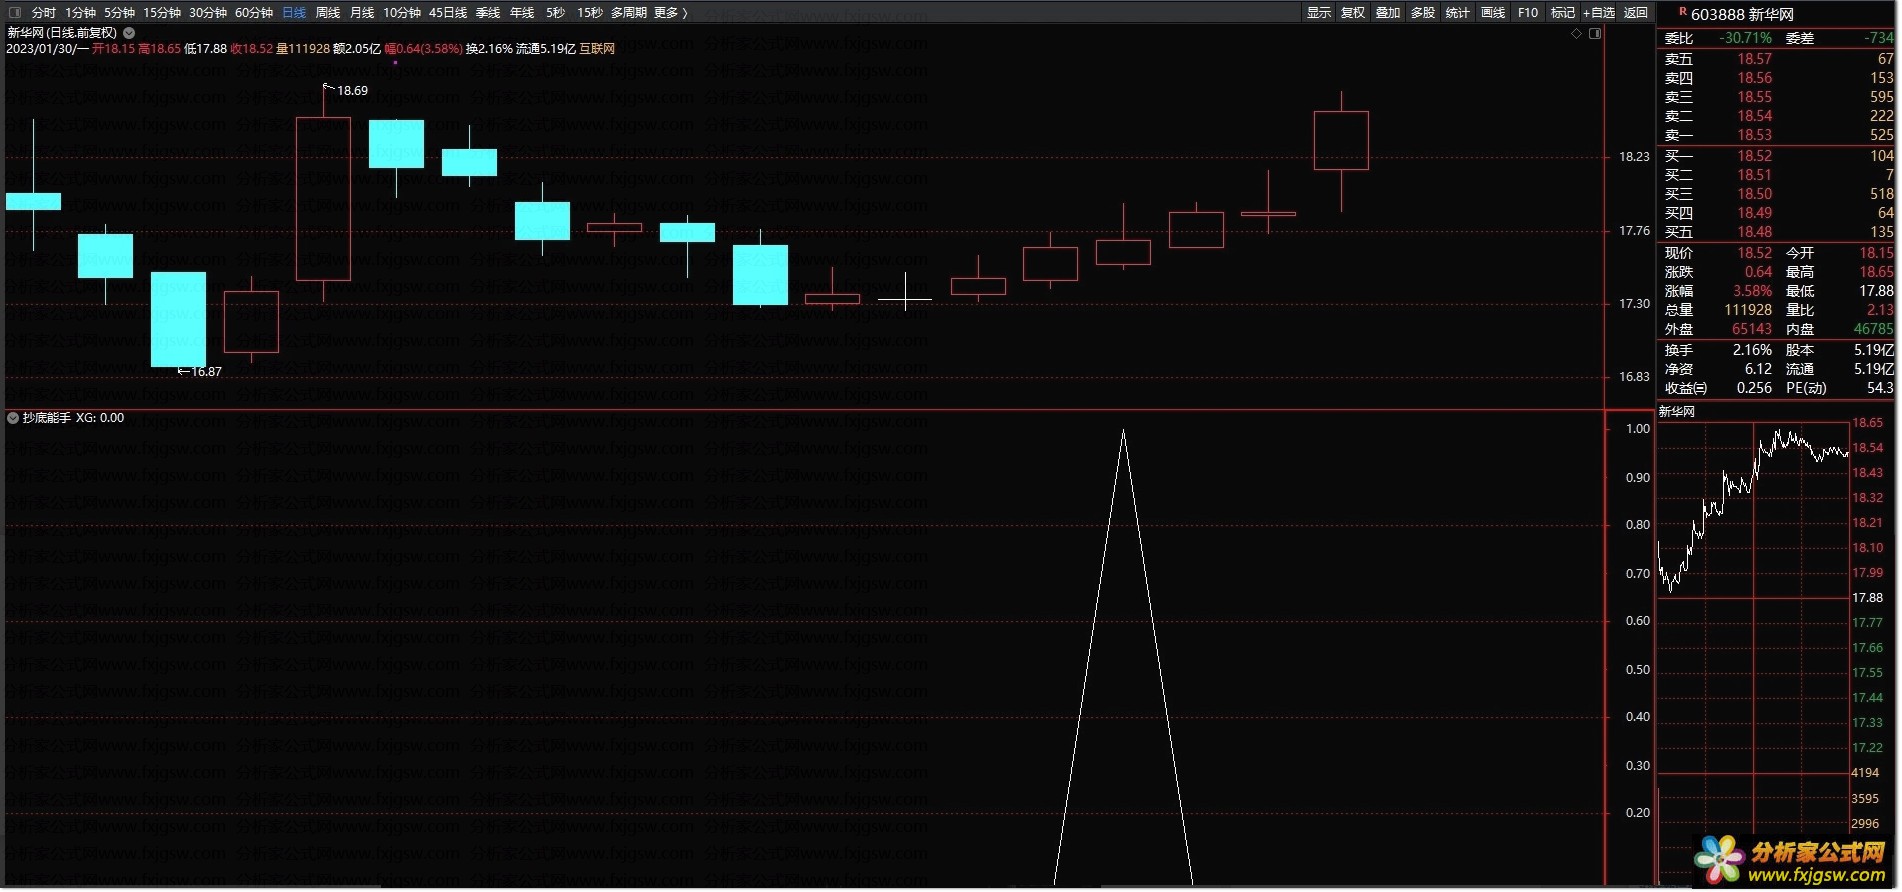Click the 603888 新华网 stock title
The image size is (1902, 892).
1742,14
